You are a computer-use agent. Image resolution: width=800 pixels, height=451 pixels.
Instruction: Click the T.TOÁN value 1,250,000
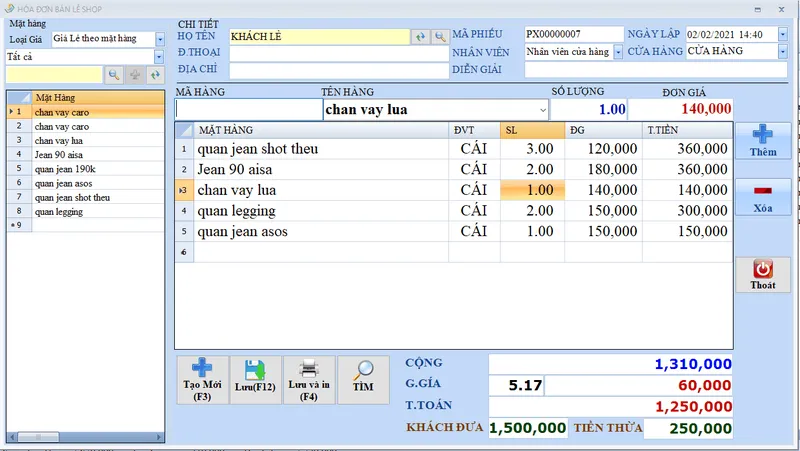[x=611, y=407]
